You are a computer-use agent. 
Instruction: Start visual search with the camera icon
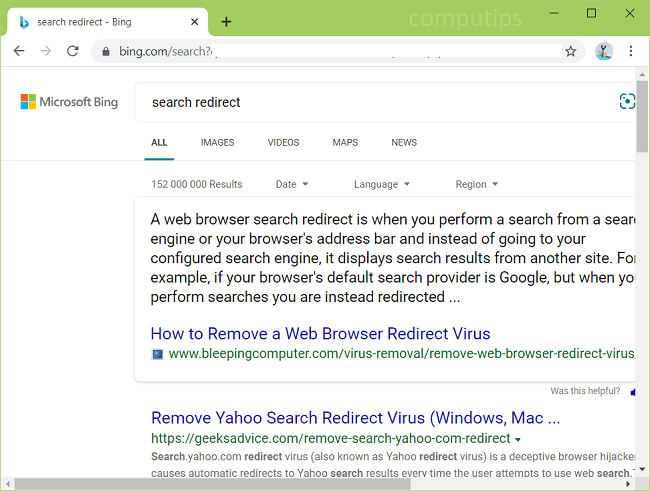click(627, 102)
